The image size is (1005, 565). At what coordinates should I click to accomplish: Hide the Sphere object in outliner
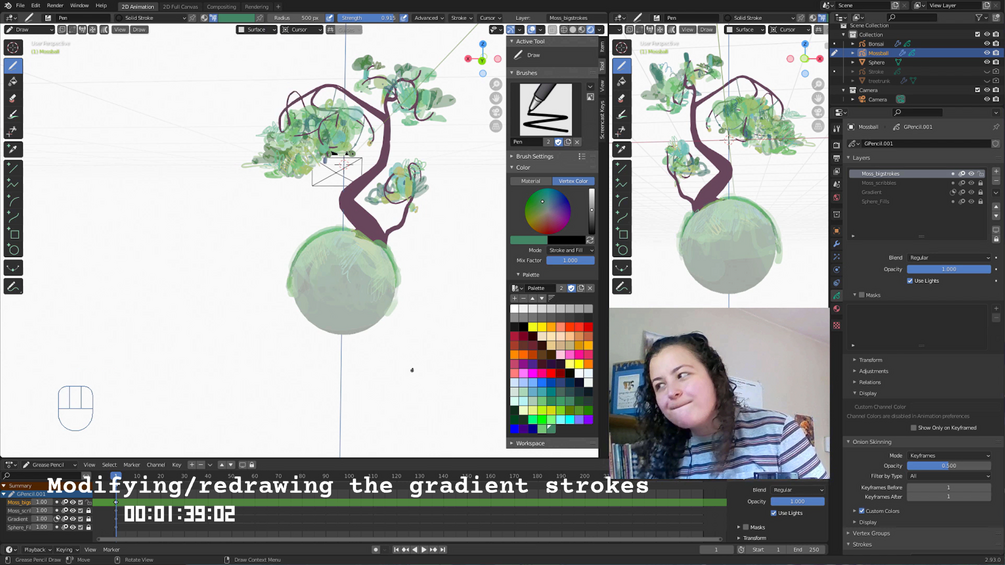(986, 62)
